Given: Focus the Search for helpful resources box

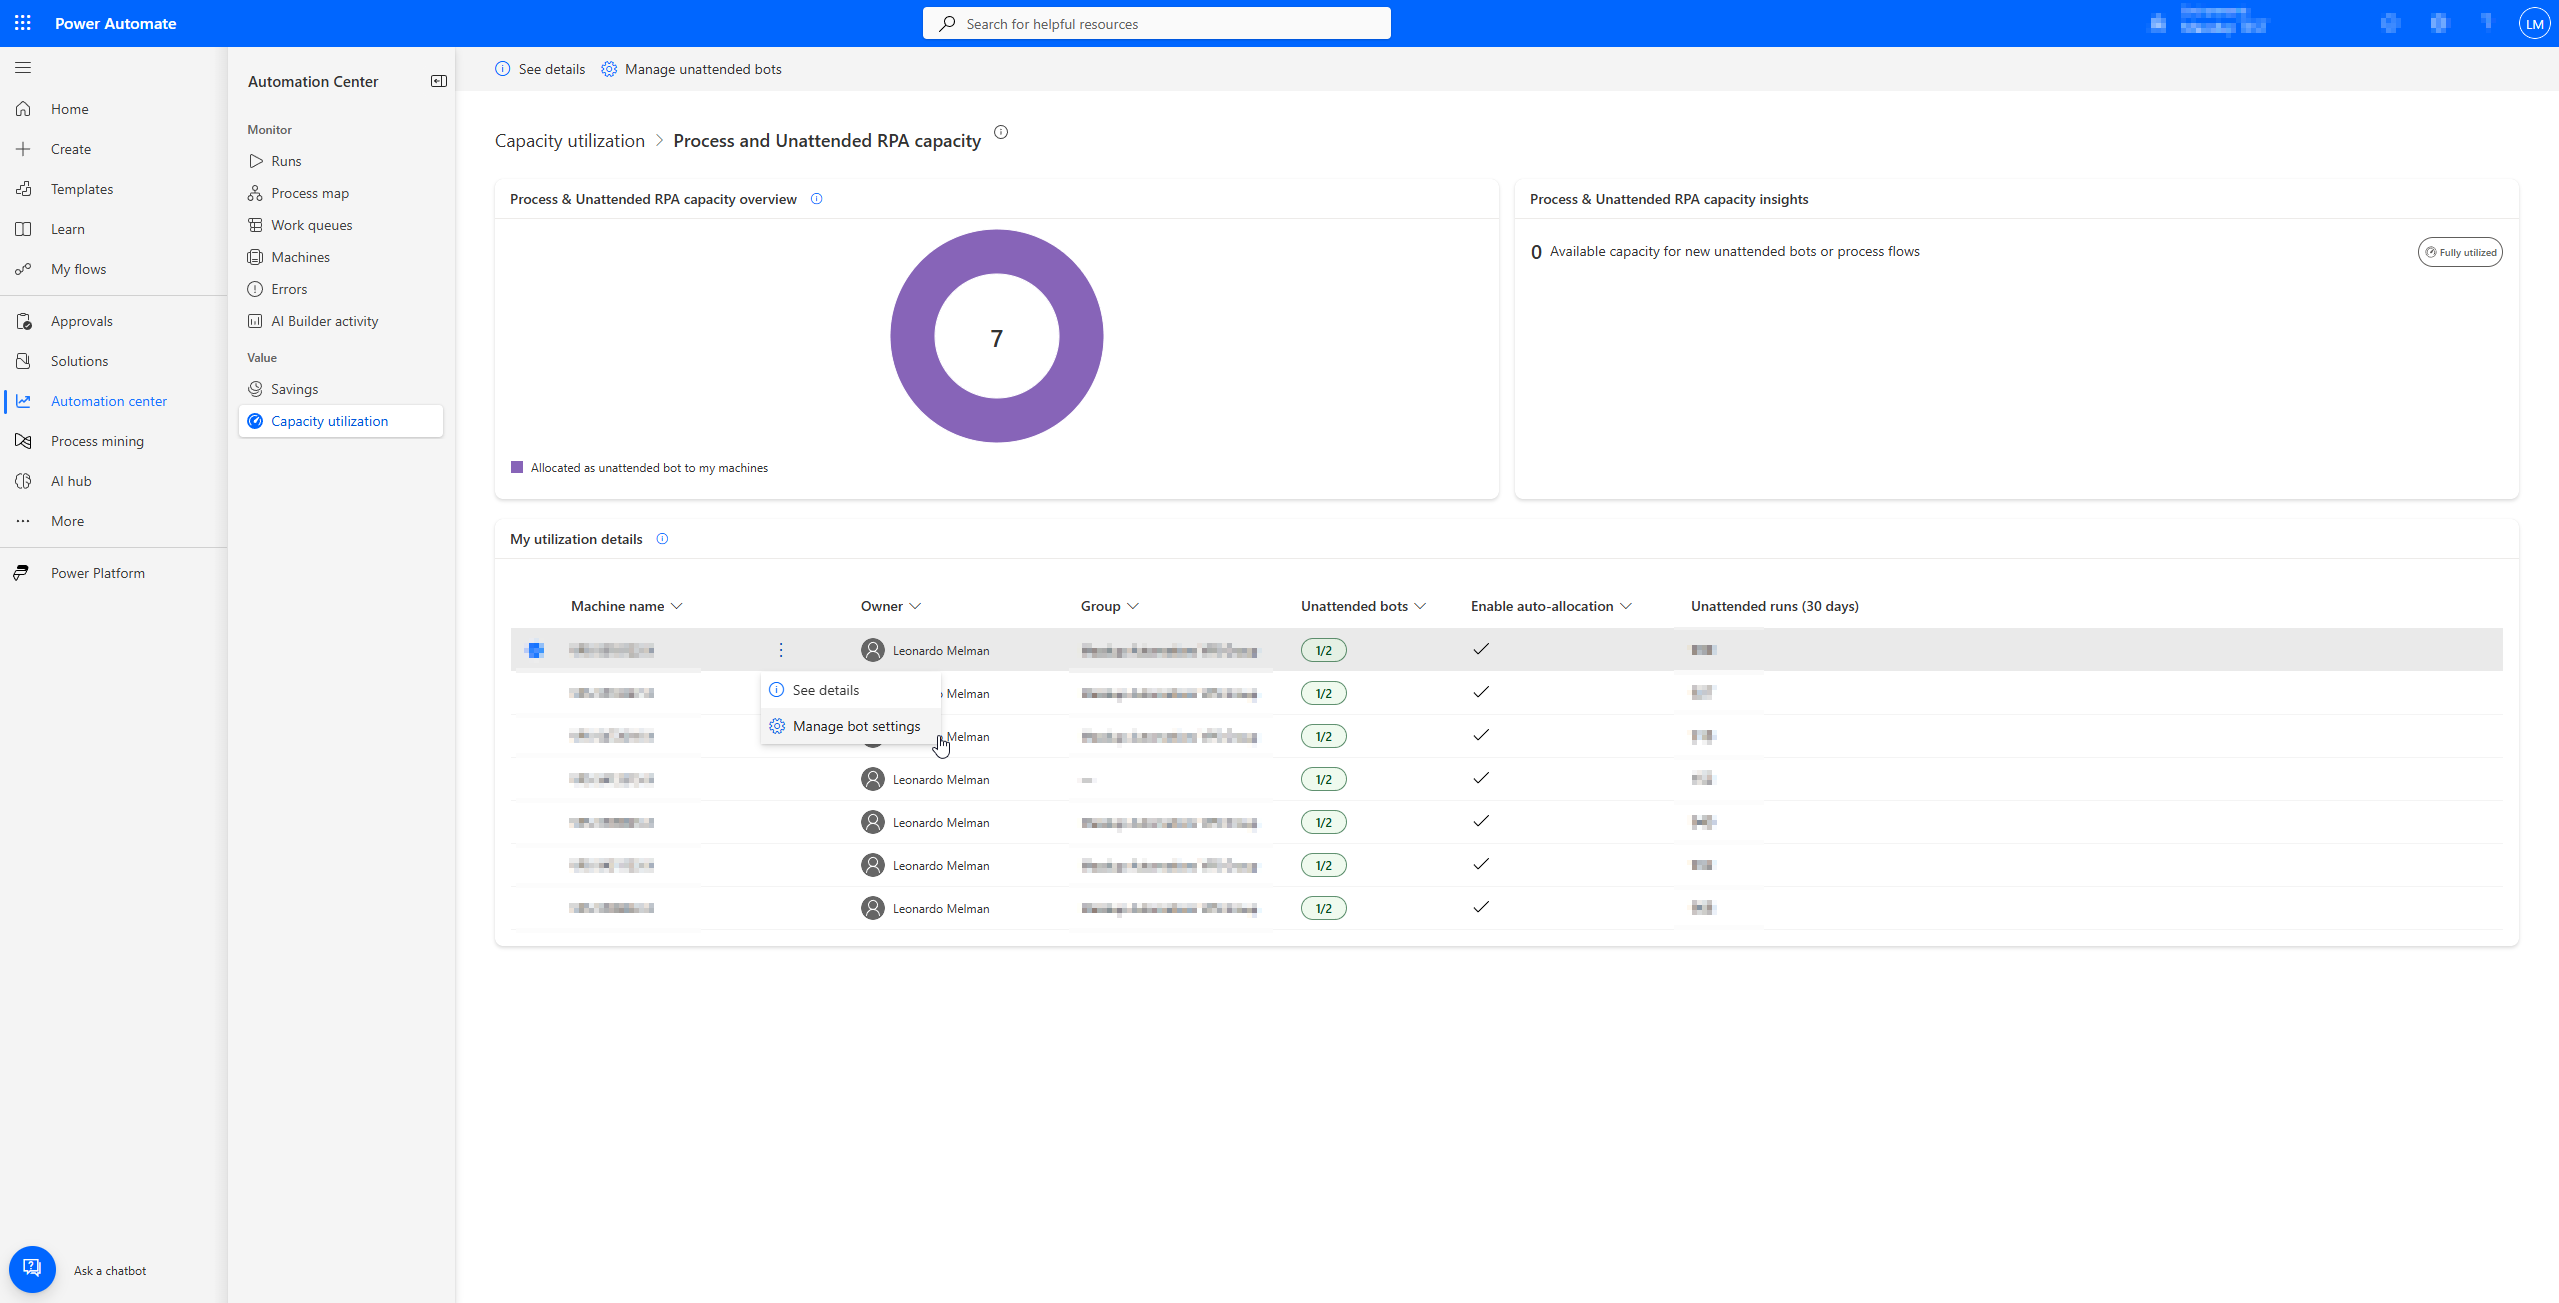Looking at the screenshot, I should coord(1156,24).
